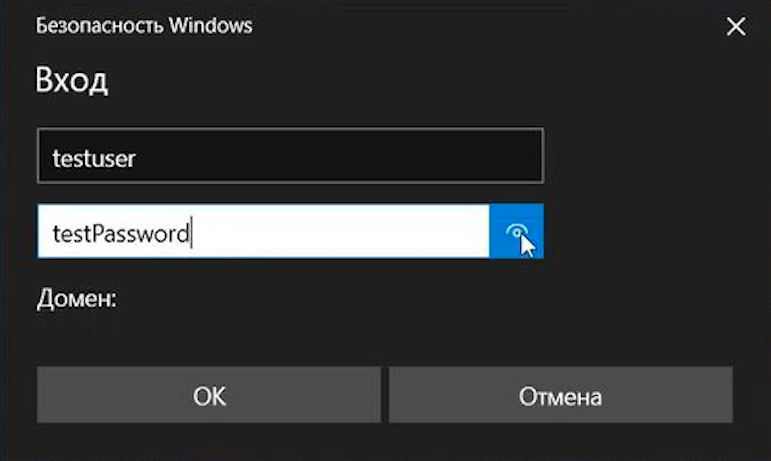Click the username field containing testuser
Screen dimensions: 771x461
pos(290,156)
